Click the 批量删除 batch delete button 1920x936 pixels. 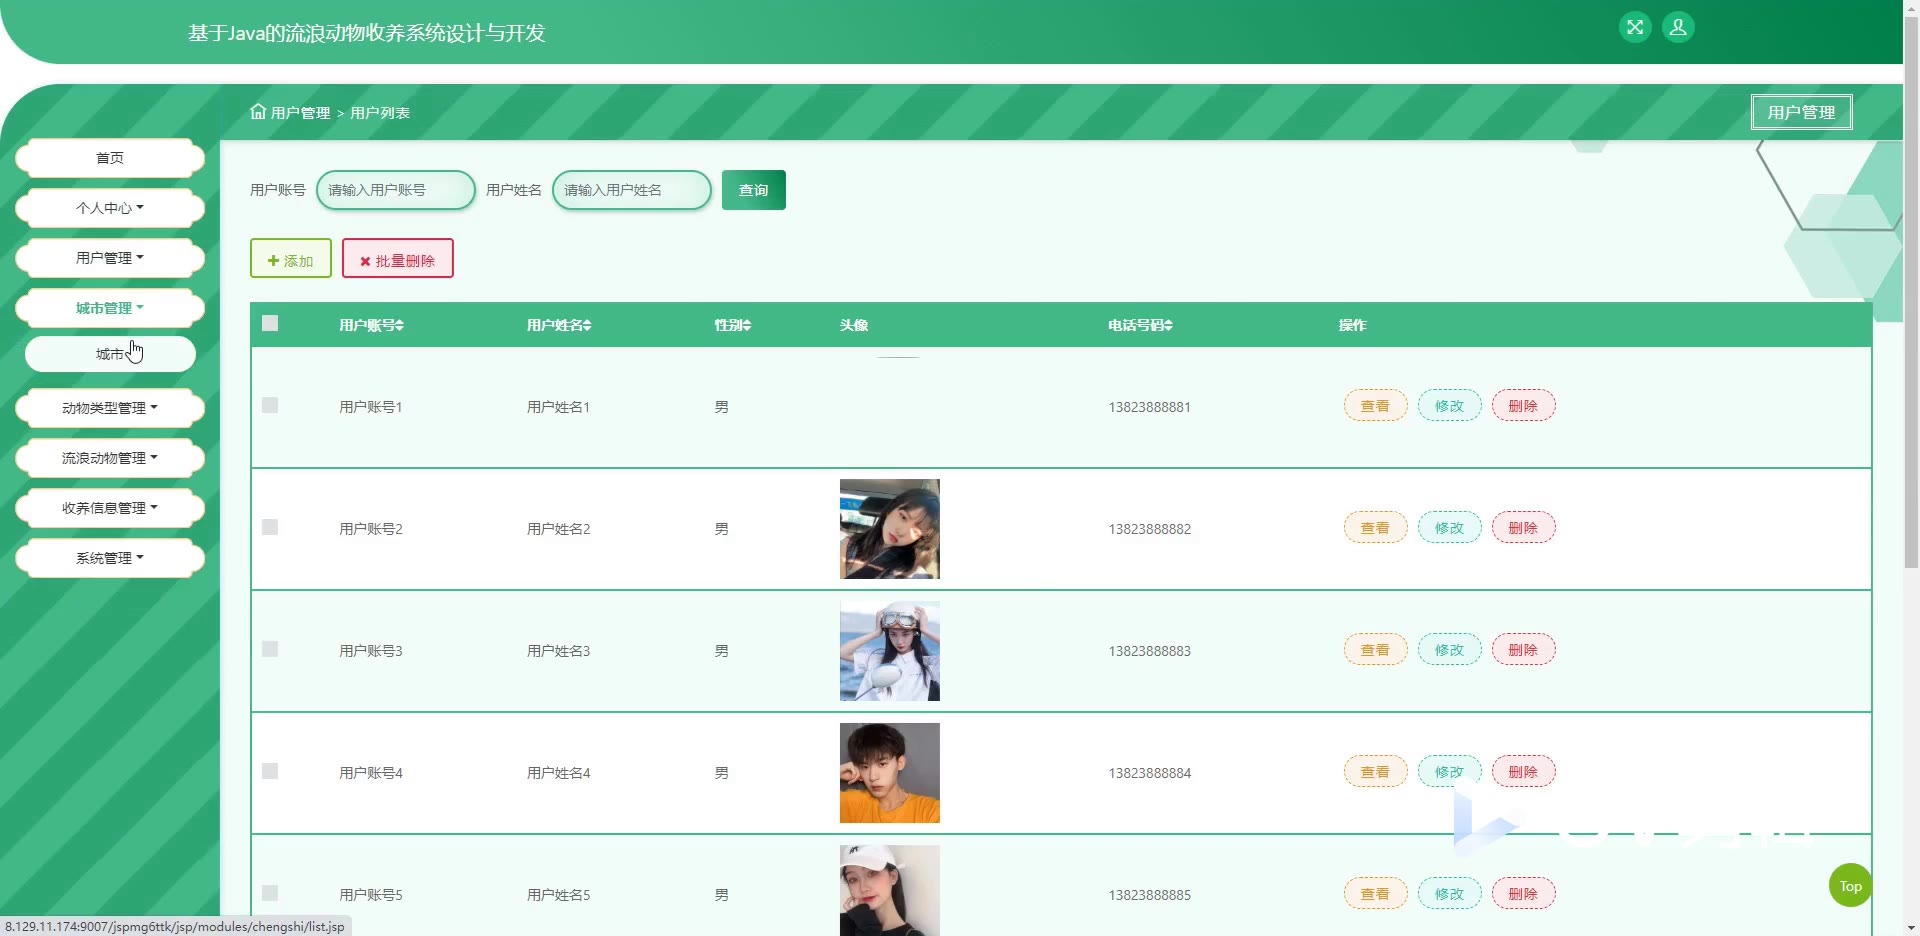(397, 259)
